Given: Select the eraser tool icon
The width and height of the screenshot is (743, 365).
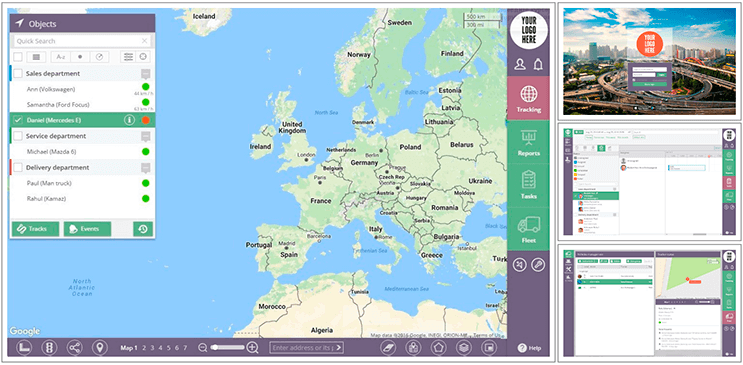Looking at the screenshot, I should (388, 348).
